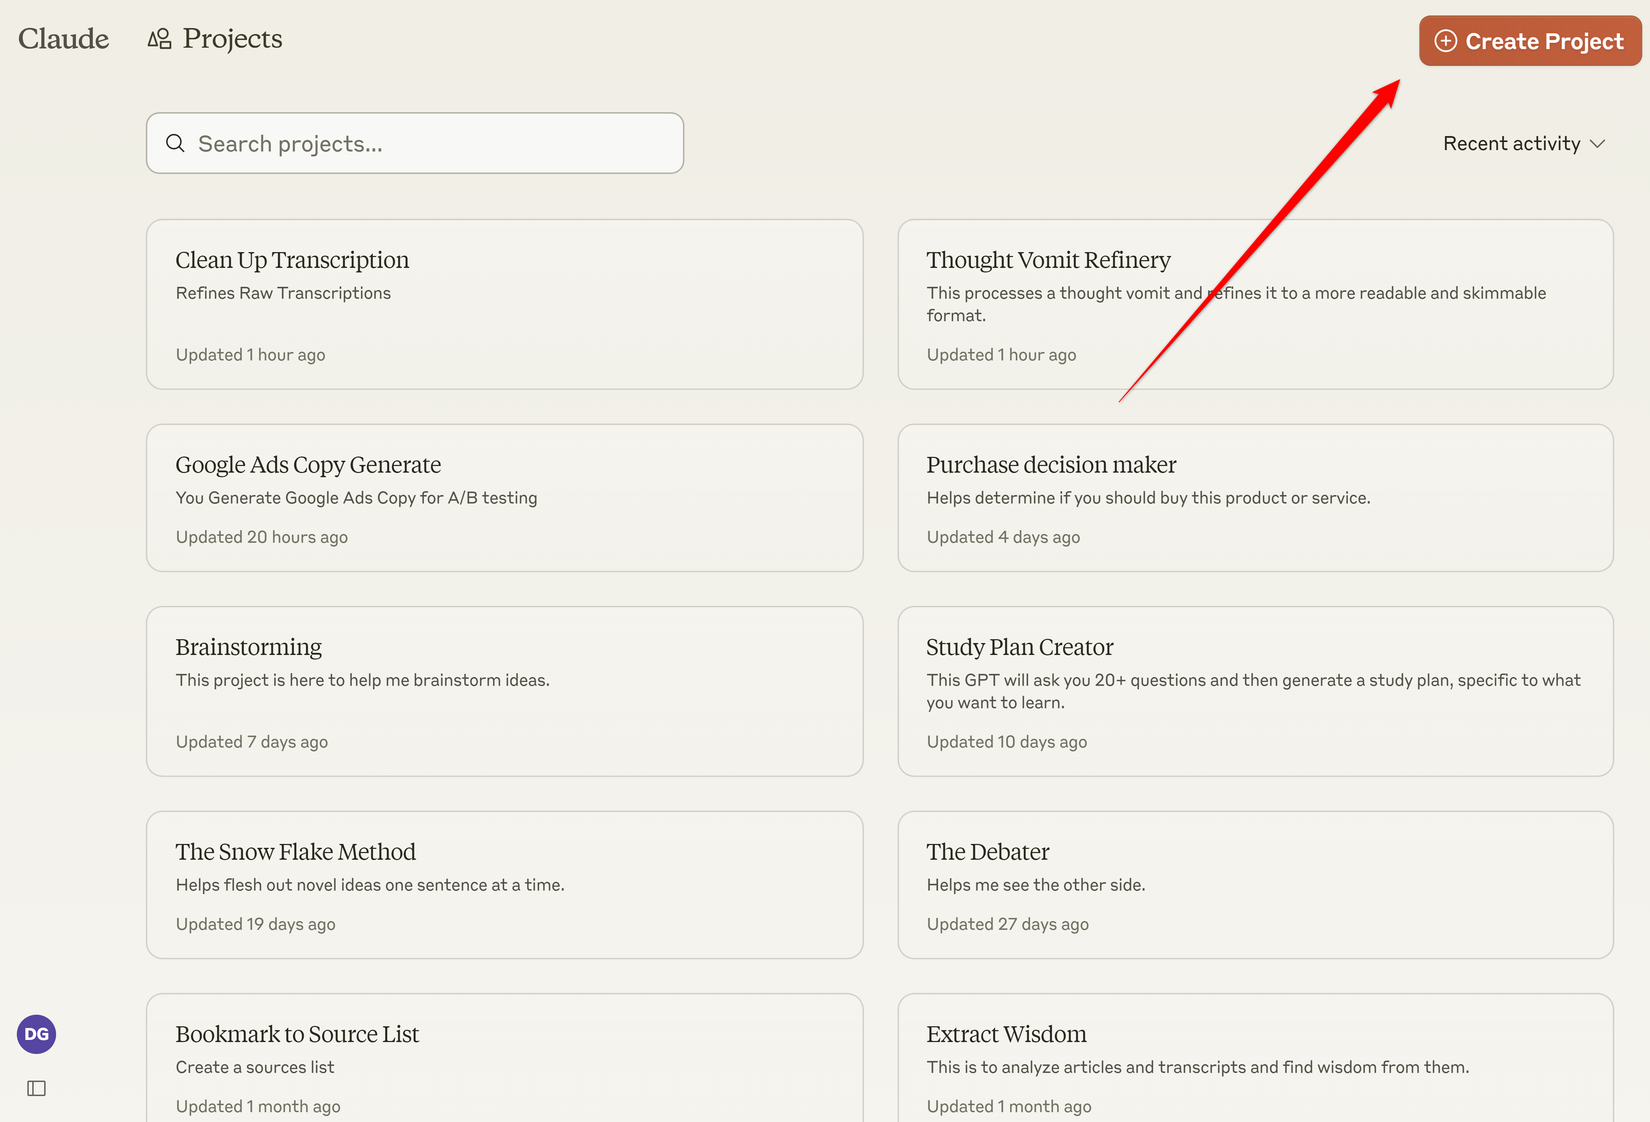The width and height of the screenshot is (1650, 1122).
Task: Click the Projects shapes icon
Action: 159,39
